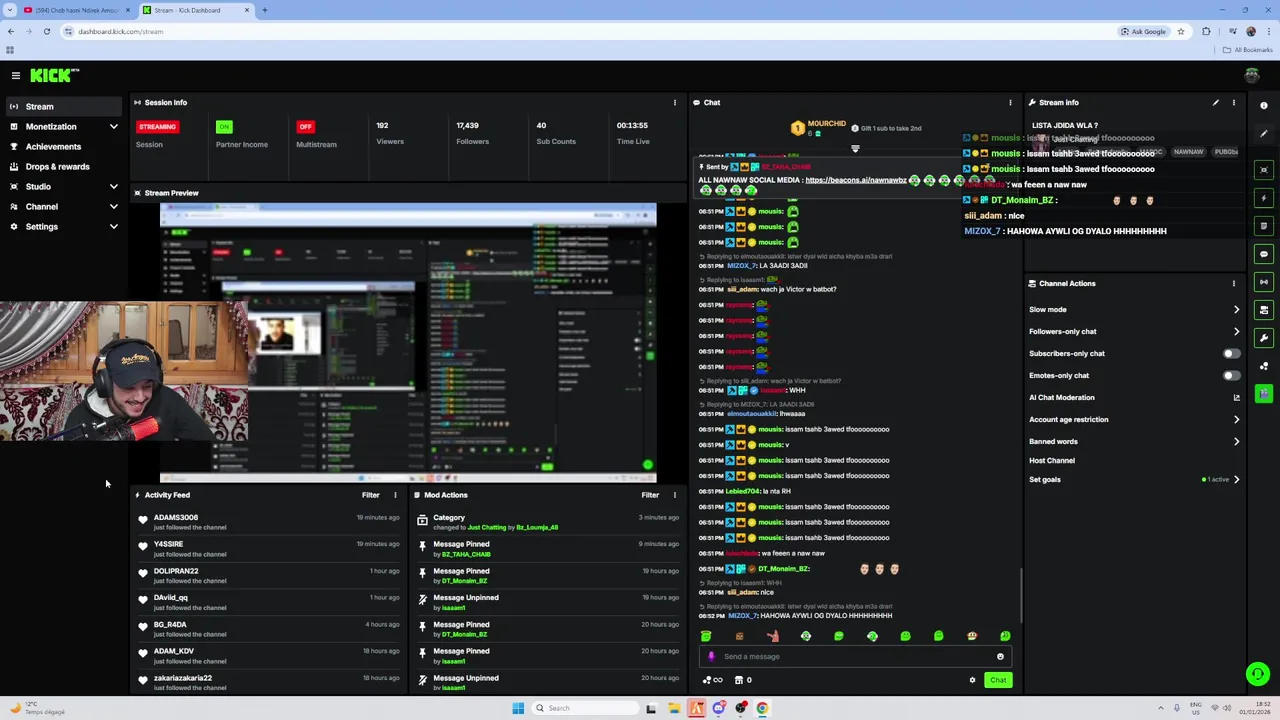
Task: Open Stream info three-dot menu
Action: (1234, 102)
